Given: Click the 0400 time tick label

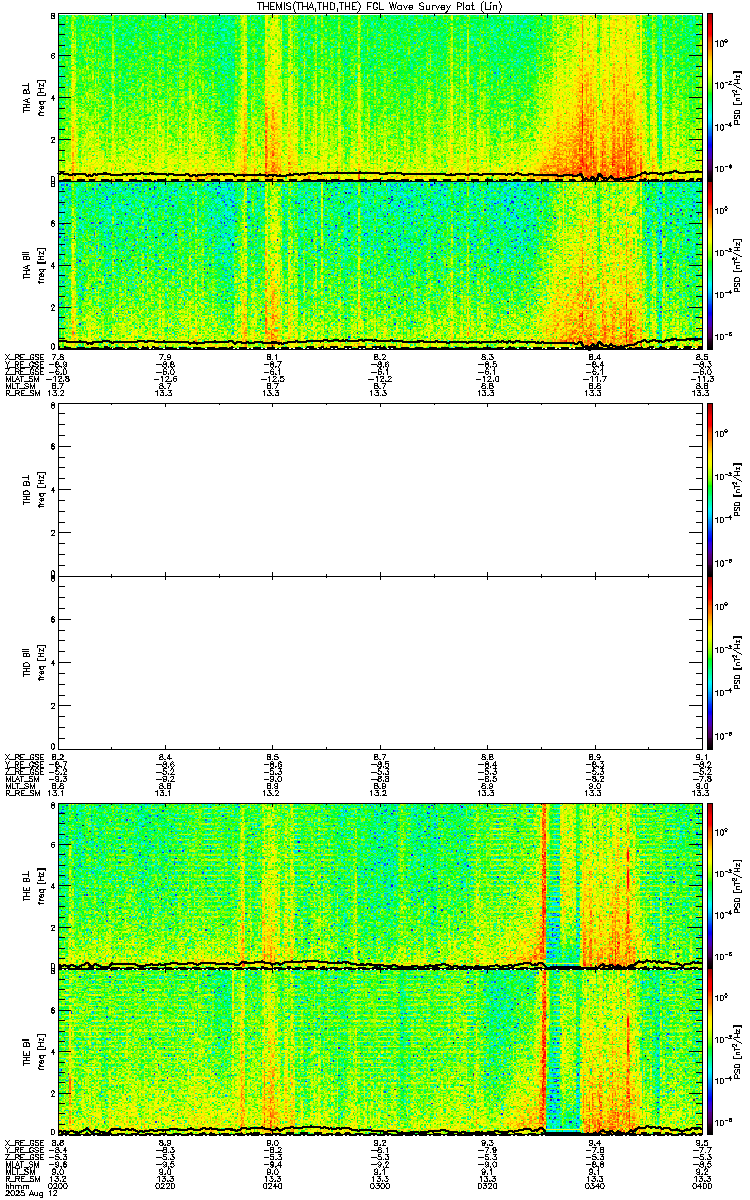Looking at the screenshot, I should 701,1185.
